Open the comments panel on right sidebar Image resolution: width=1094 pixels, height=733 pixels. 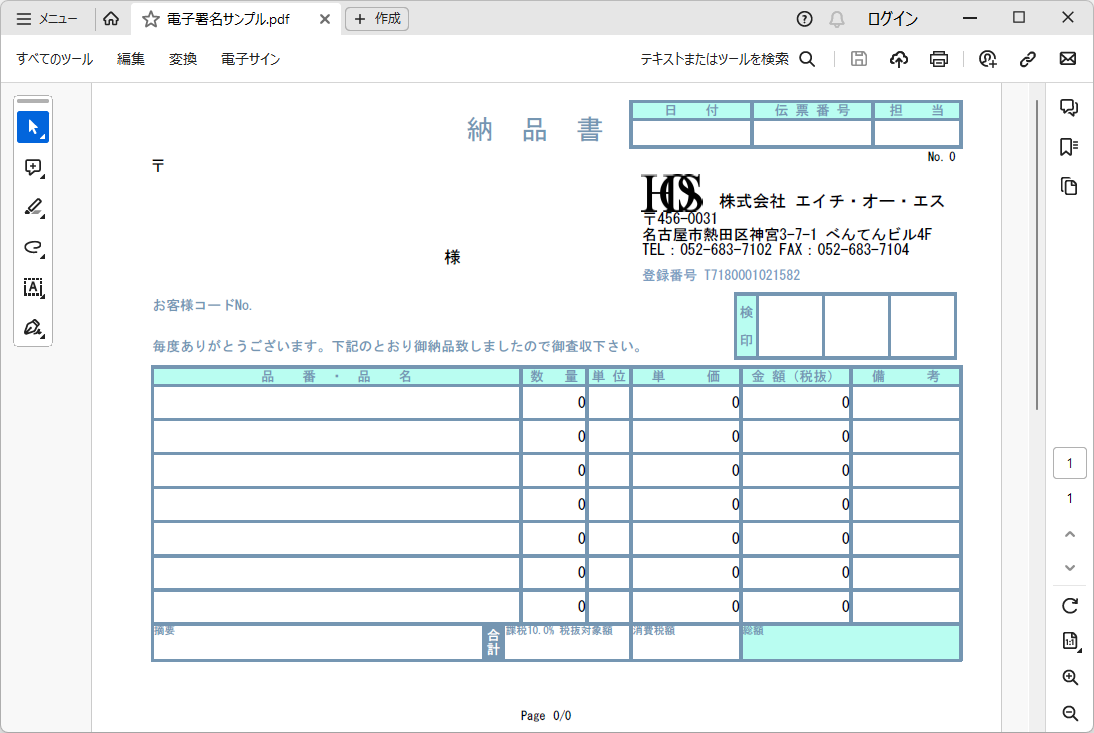1069,108
